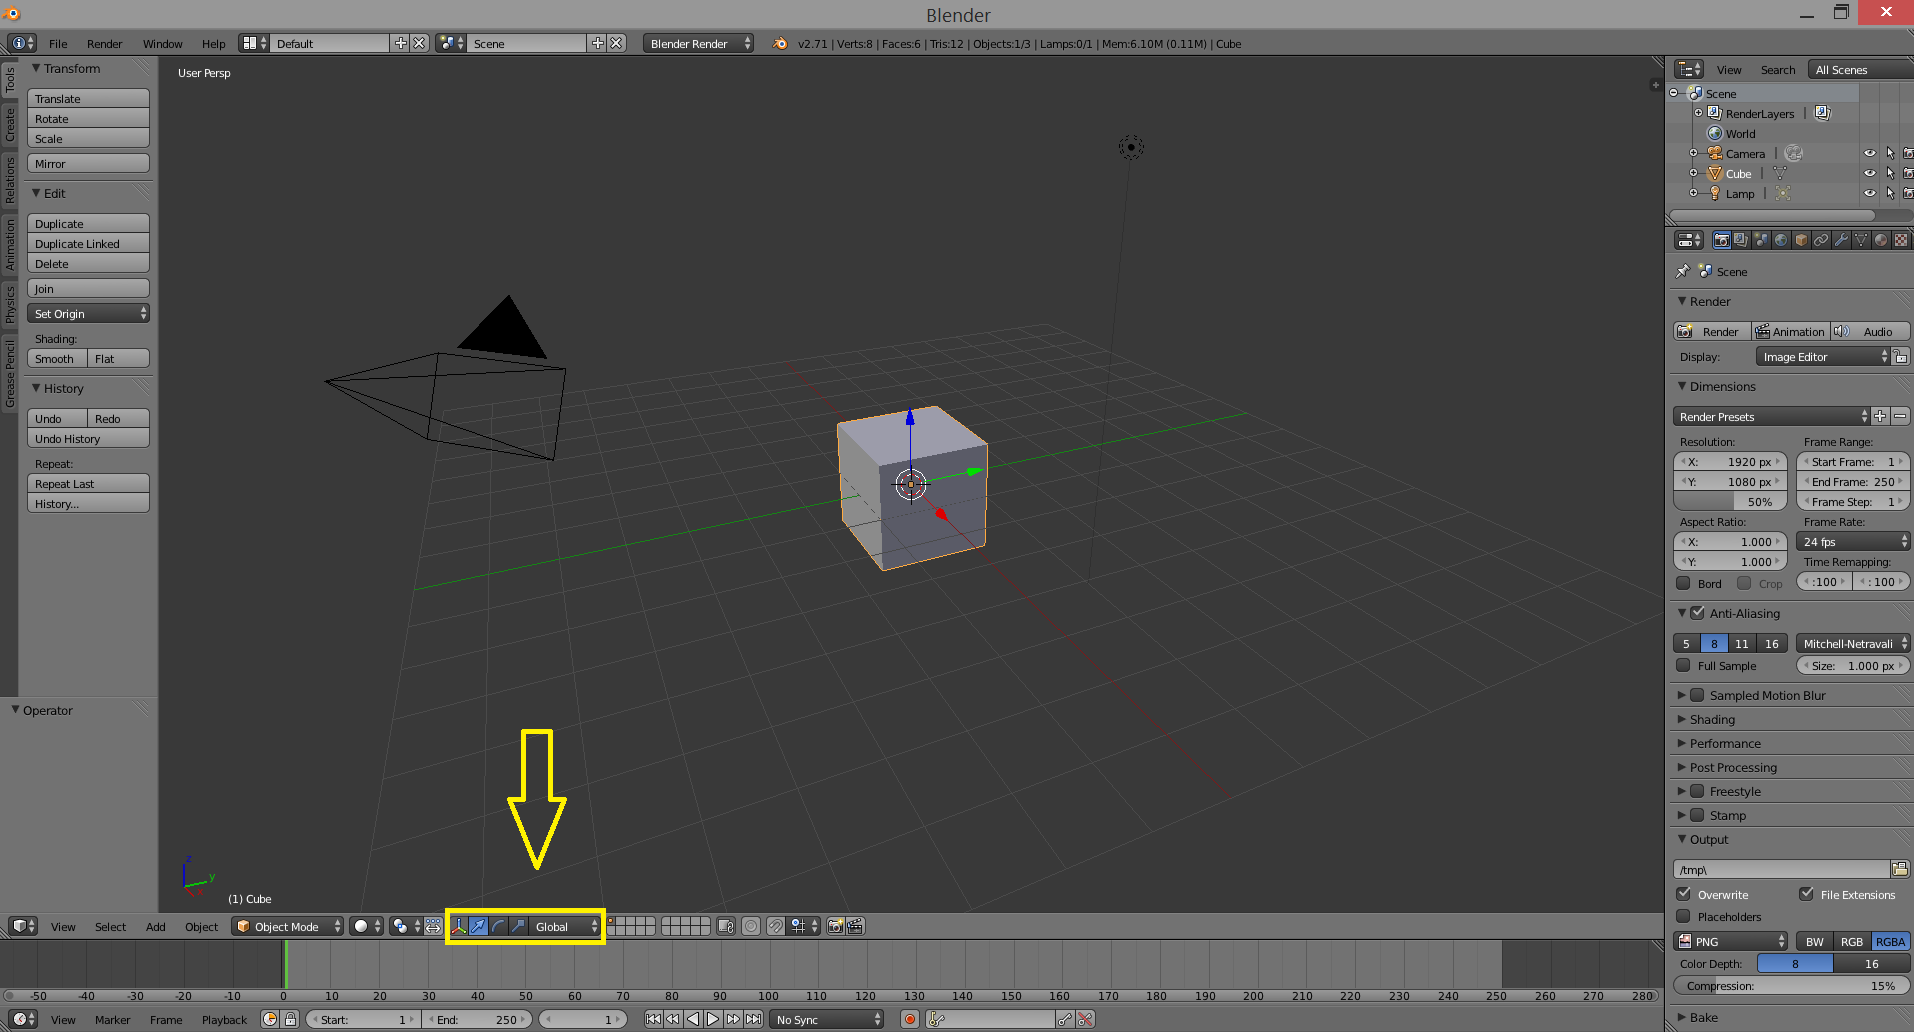Viewport: 1914px width, 1032px height.
Task: Open Render Layers properties tab
Action: 1741,240
